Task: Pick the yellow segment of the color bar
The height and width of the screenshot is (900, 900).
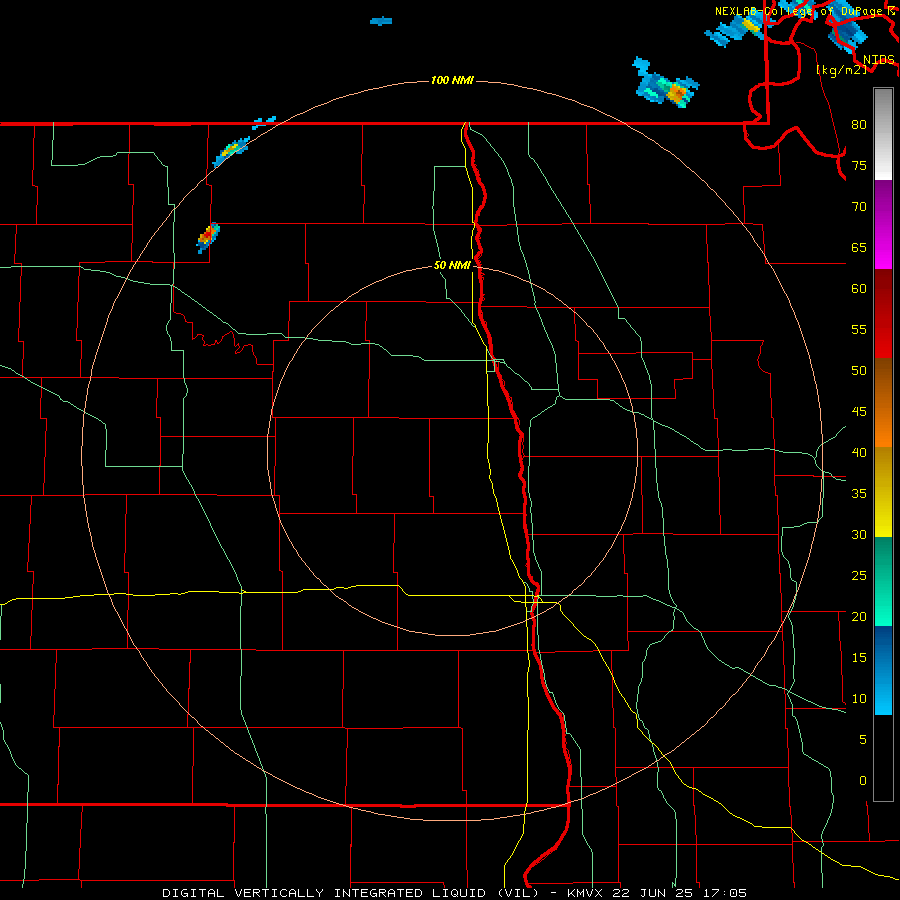Action: click(x=883, y=492)
